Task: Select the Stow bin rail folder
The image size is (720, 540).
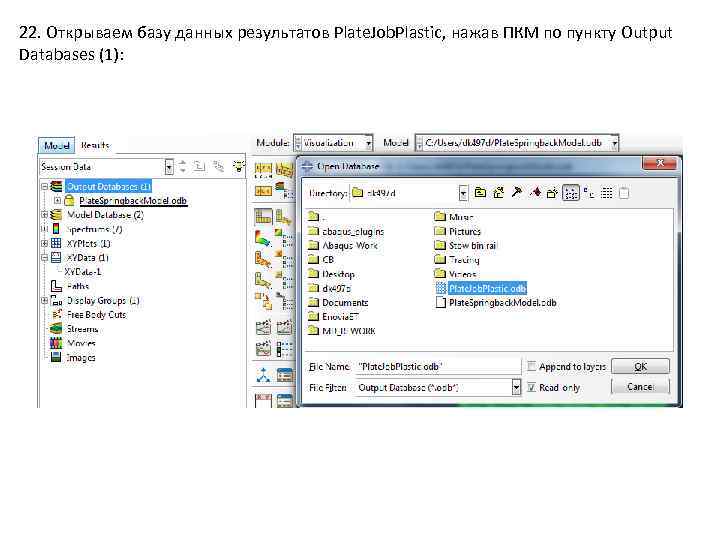Action: 466,246
